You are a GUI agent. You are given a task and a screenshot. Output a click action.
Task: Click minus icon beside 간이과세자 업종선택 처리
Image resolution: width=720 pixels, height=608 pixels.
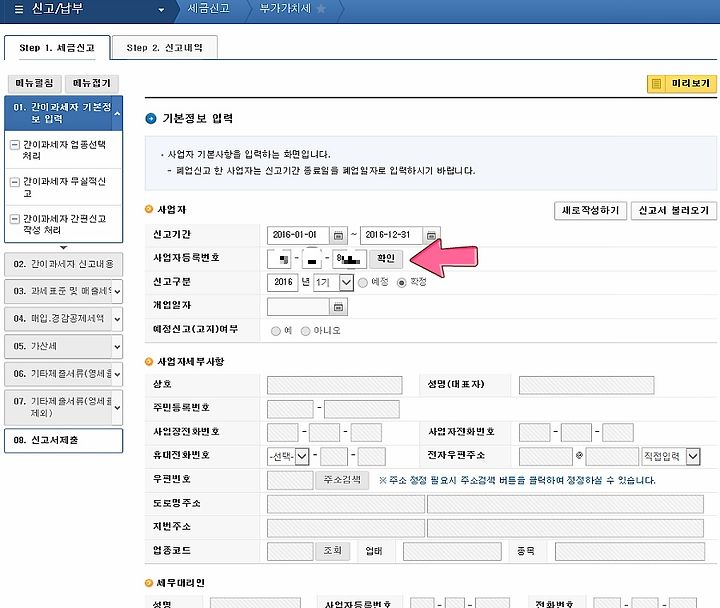click(x=15, y=145)
